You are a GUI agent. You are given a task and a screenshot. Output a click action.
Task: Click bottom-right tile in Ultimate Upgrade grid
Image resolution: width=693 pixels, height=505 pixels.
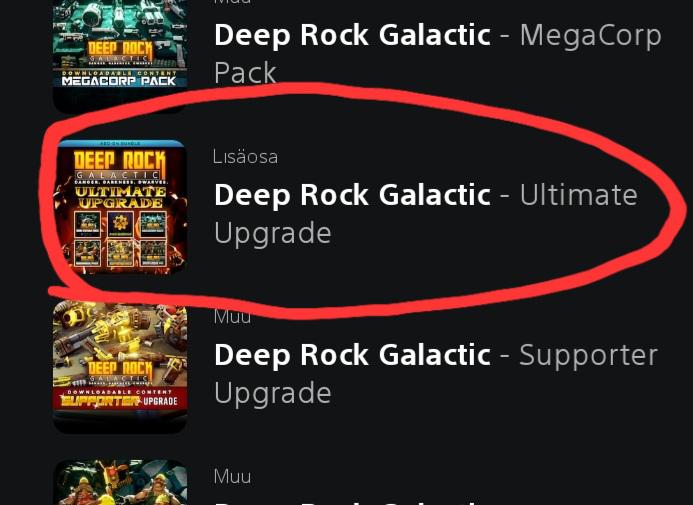(x=153, y=253)
